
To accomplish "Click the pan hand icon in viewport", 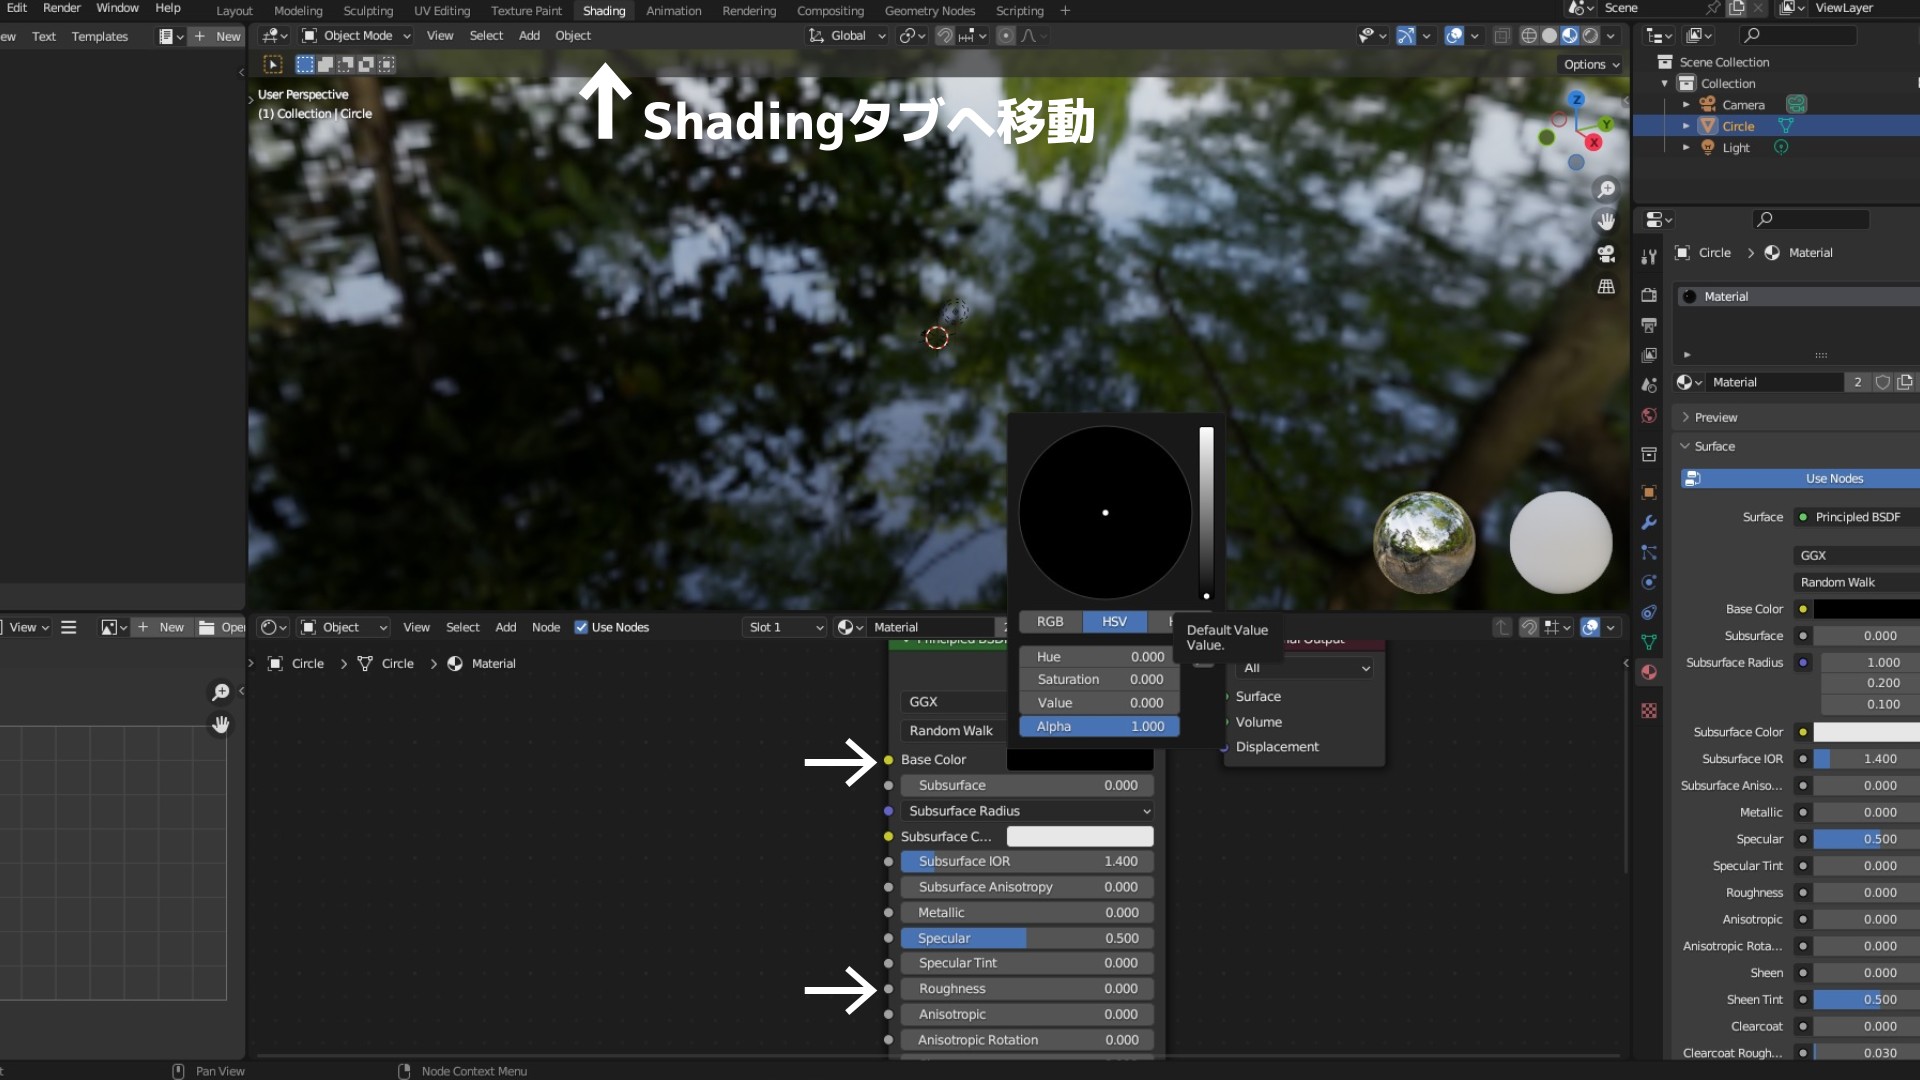I will (x=1606, y=221).
